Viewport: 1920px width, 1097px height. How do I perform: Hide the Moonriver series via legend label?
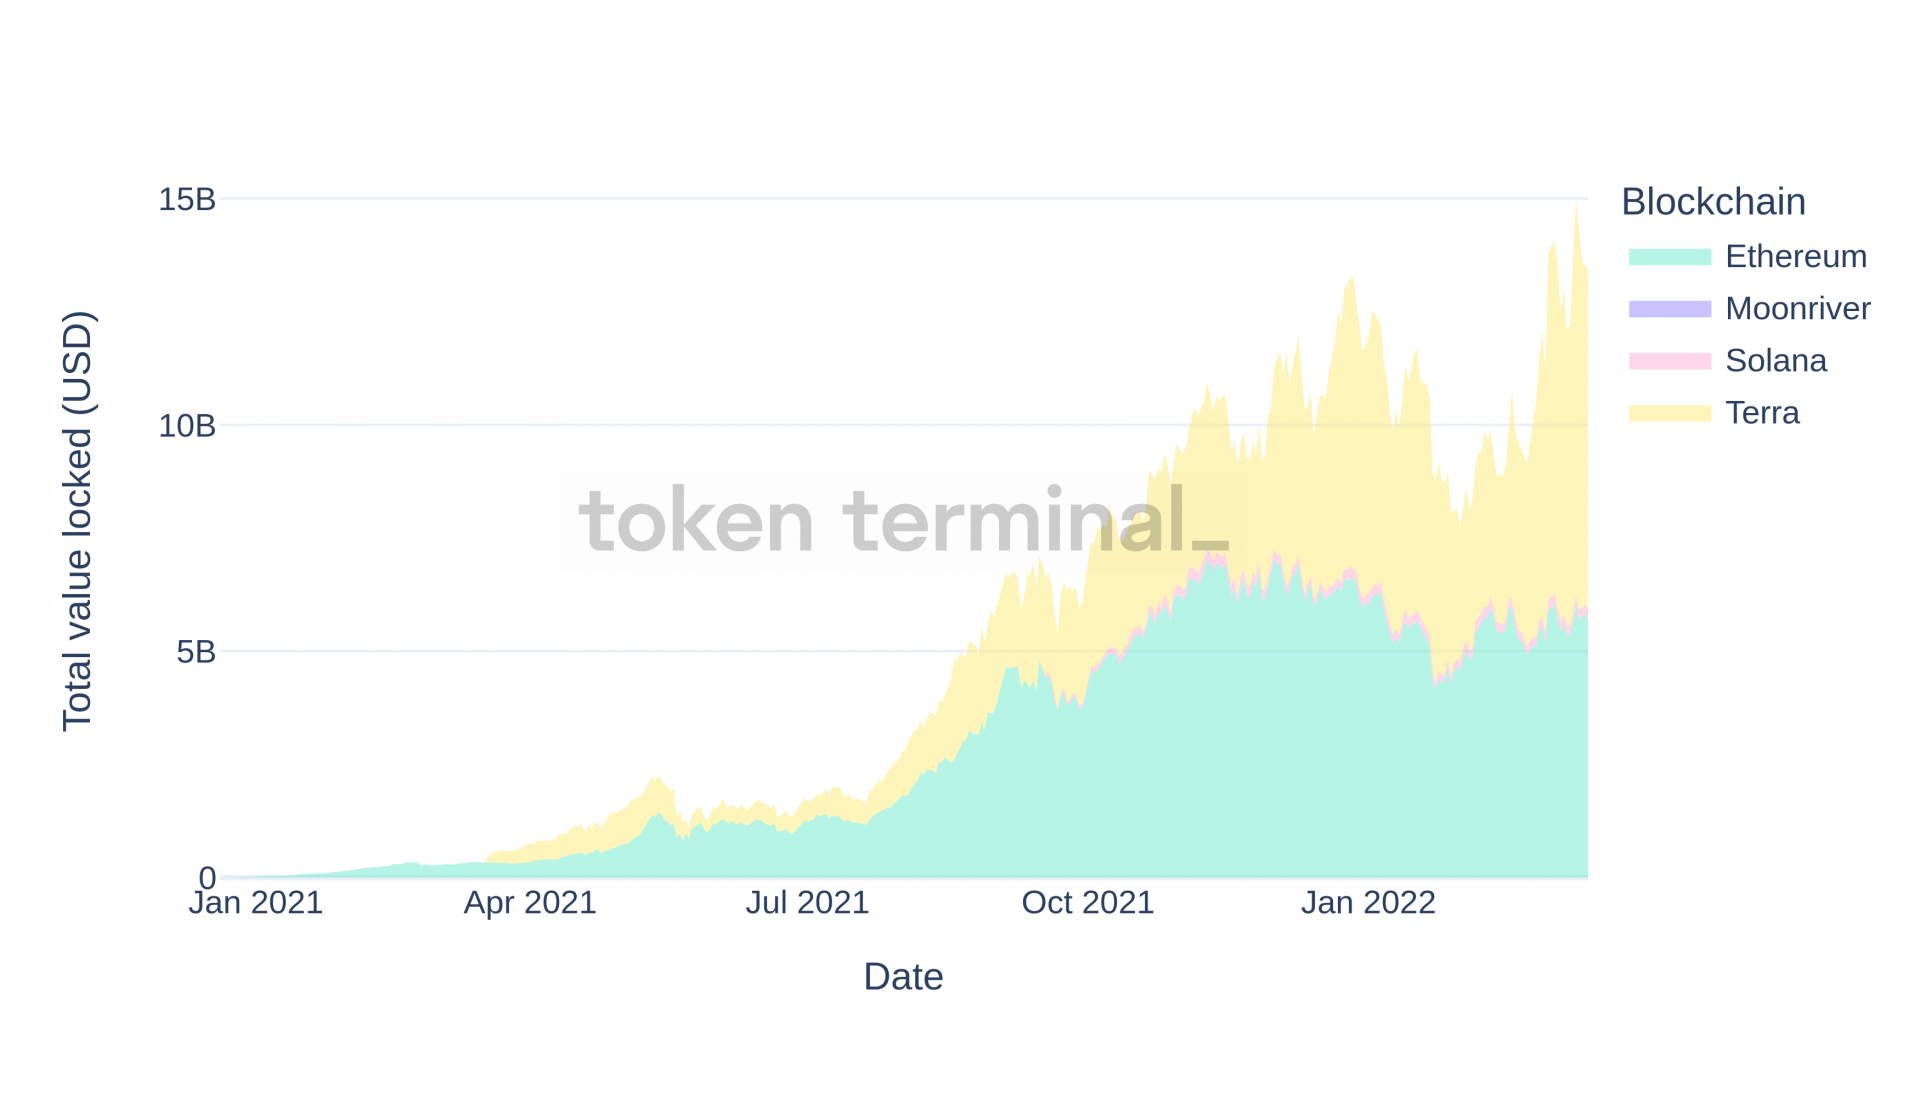[1797, 309]
